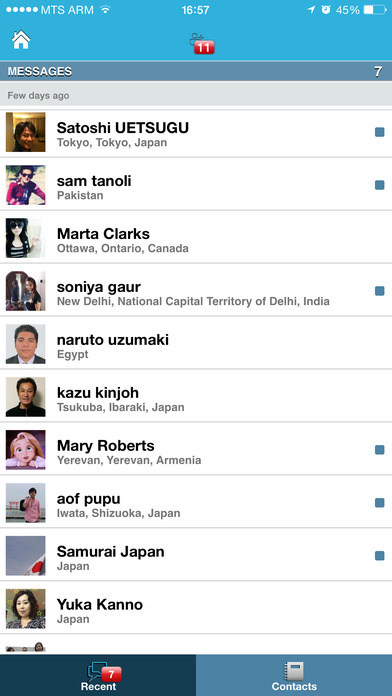Screen dimensions: 392x696
Task: Tap the Home icon
Action: coord(21,40)
